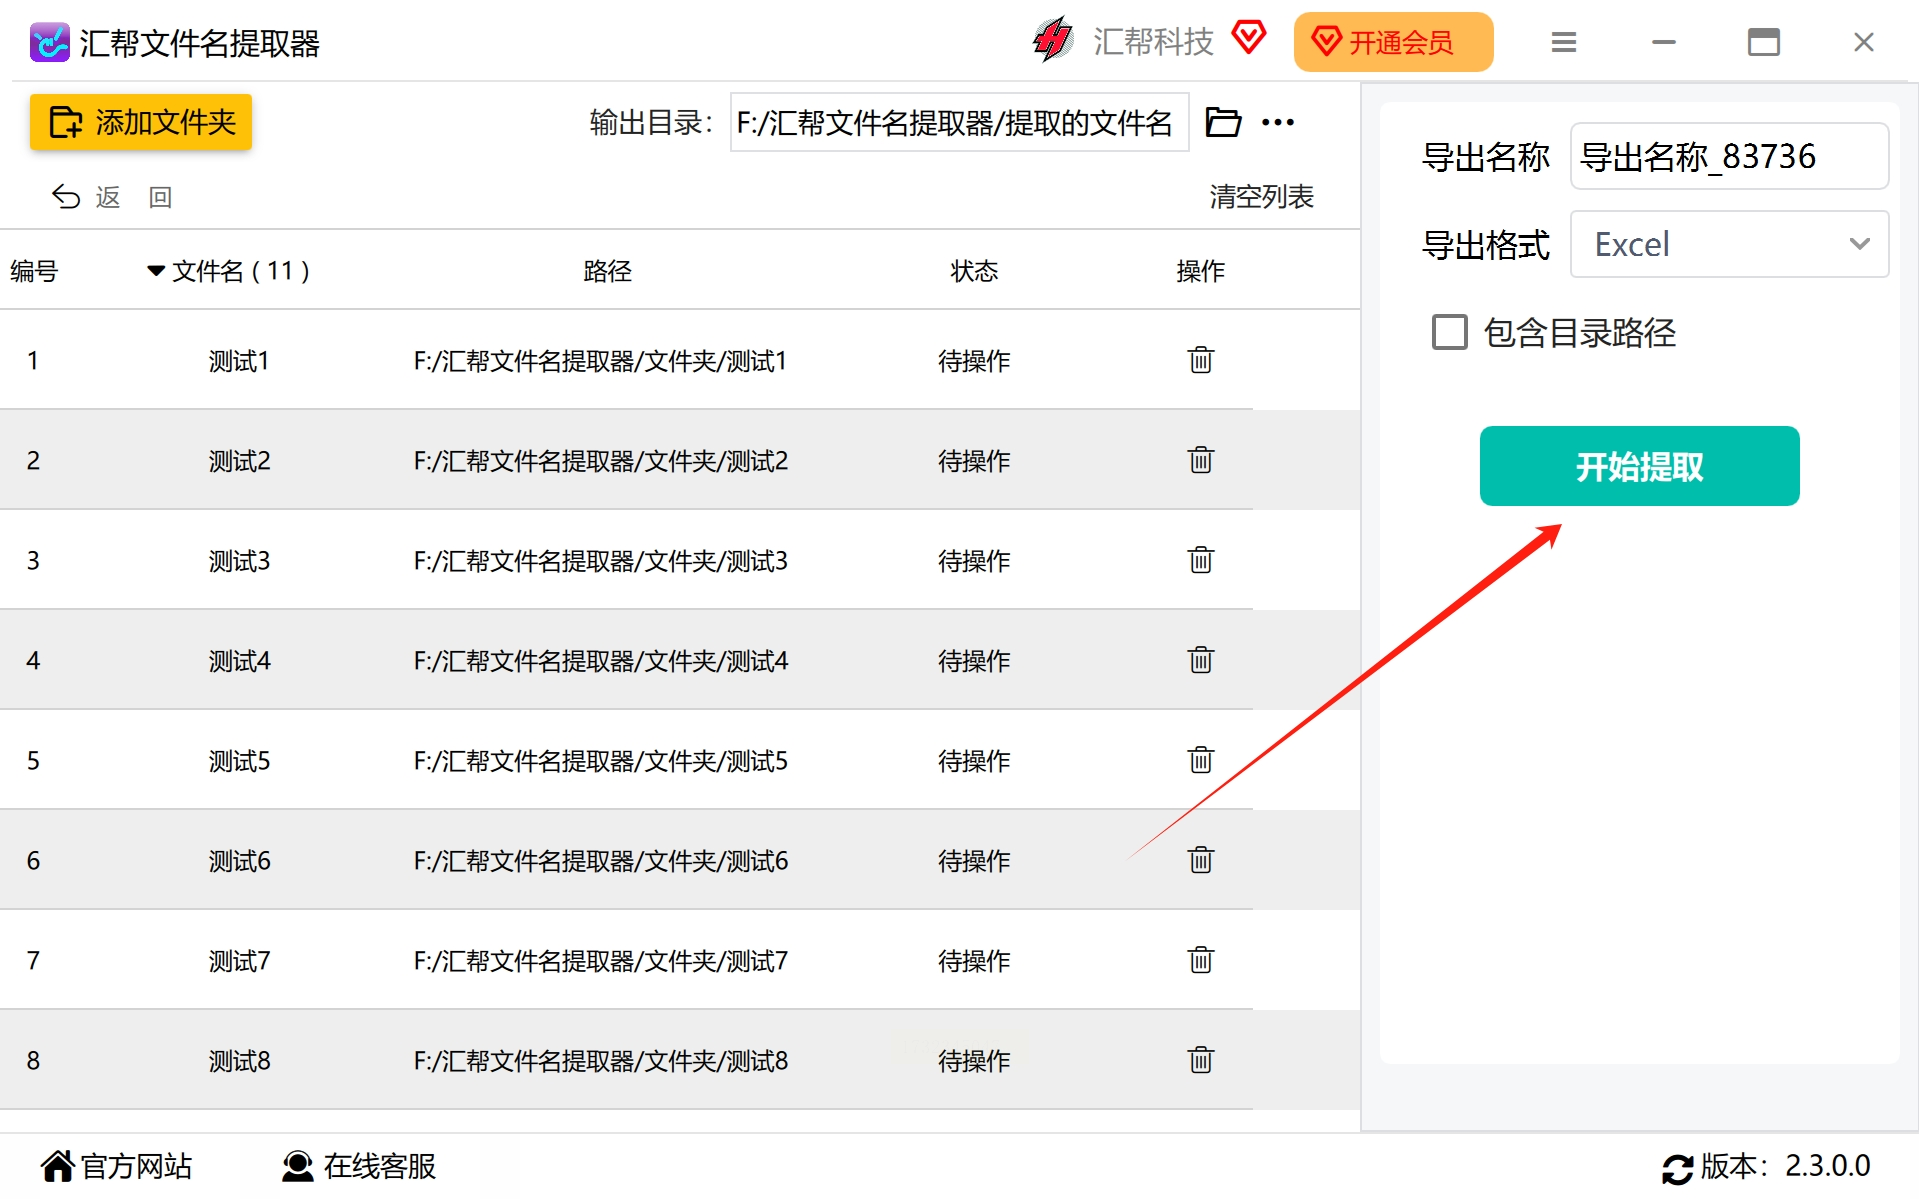
Task: Click the 返回 back arrow
Action: [x=66, y=197]
